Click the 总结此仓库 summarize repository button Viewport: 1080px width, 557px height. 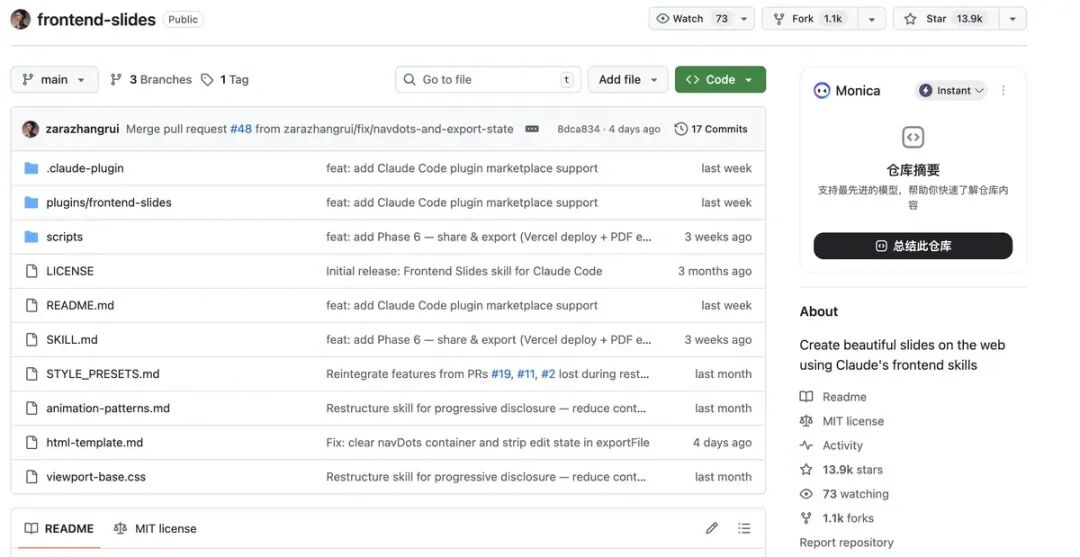pos(913,246)
